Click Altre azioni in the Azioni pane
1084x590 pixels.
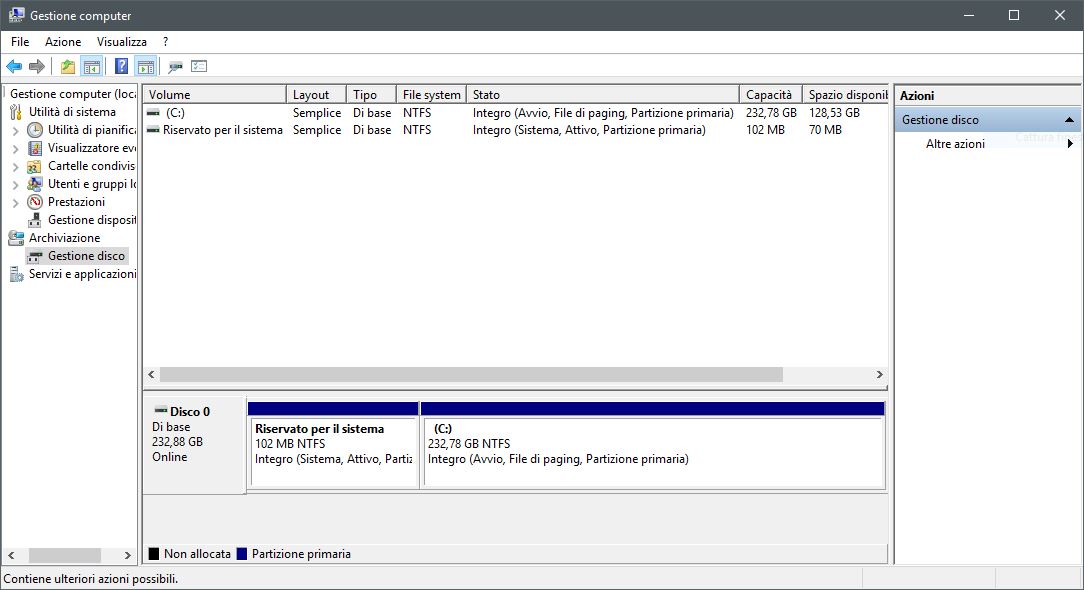click(955, 143)
